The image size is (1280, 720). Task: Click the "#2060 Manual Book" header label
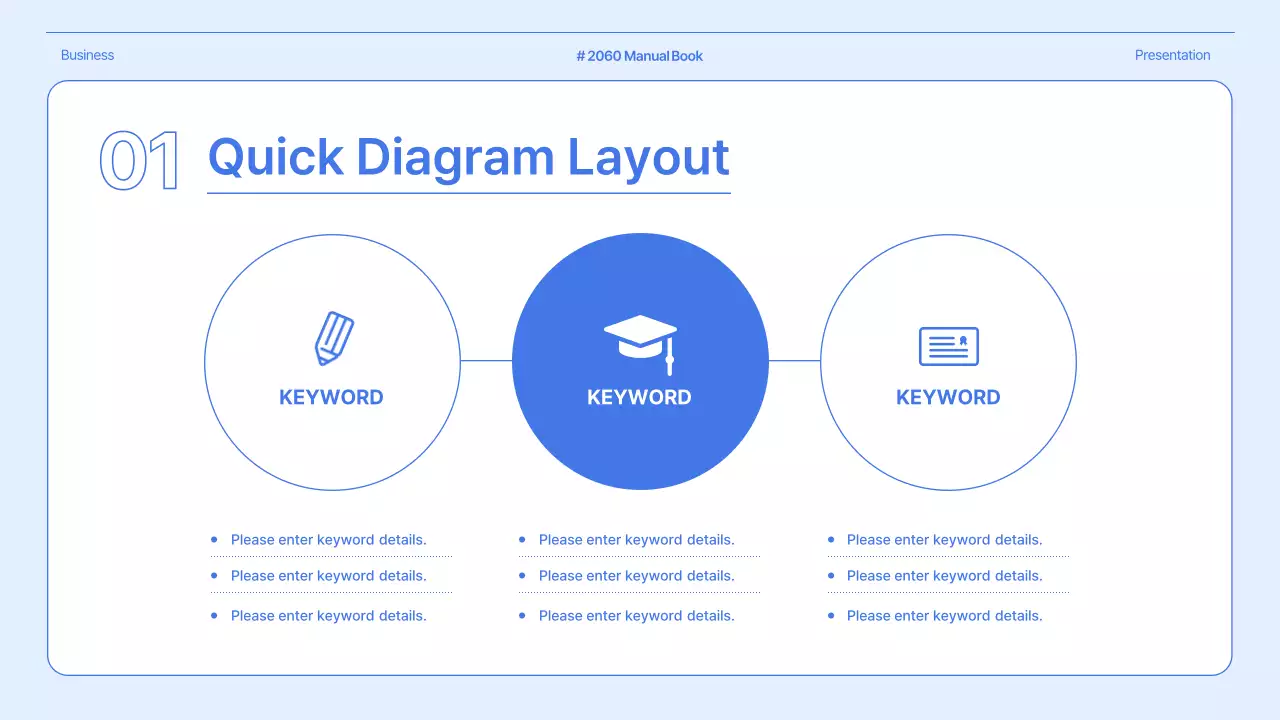click(640, 56)
